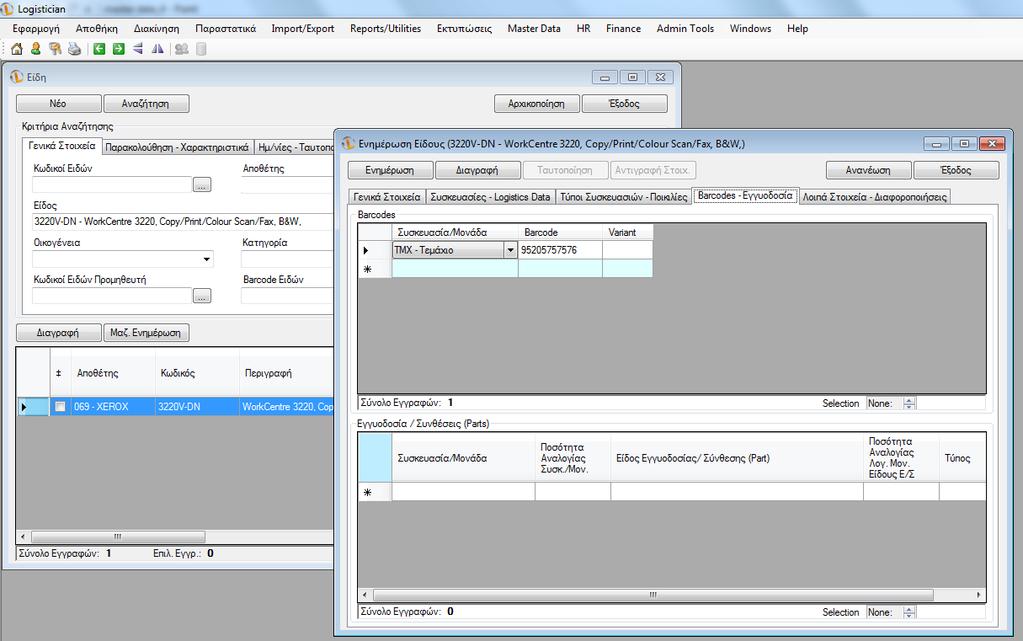Click the keys icon in the toolbar

click(x=55, y=49)
